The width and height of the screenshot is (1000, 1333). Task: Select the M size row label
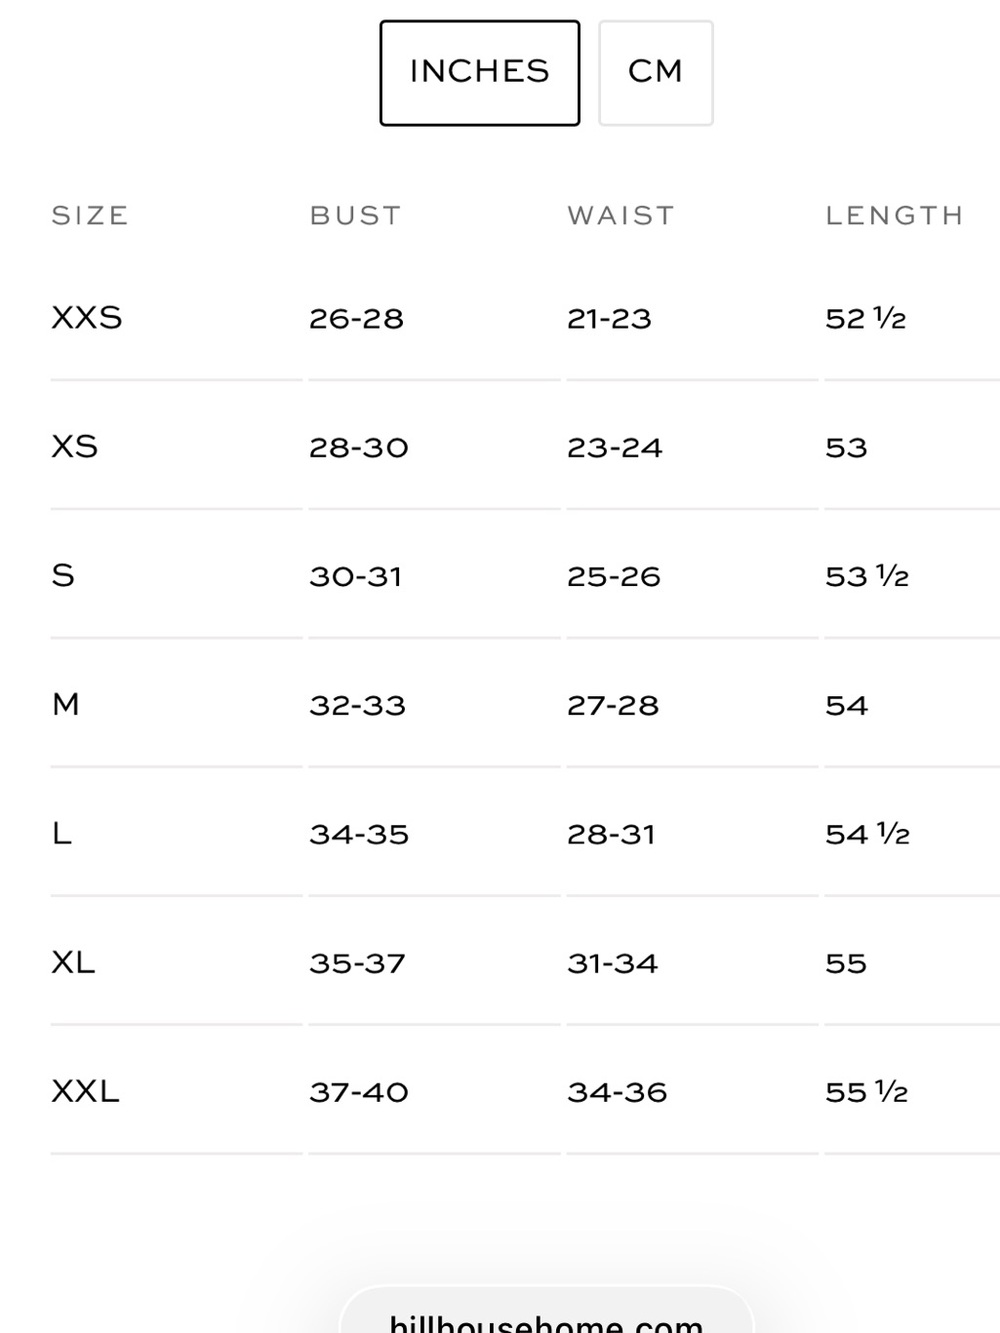pyautogui.click(x=66, y=704)
